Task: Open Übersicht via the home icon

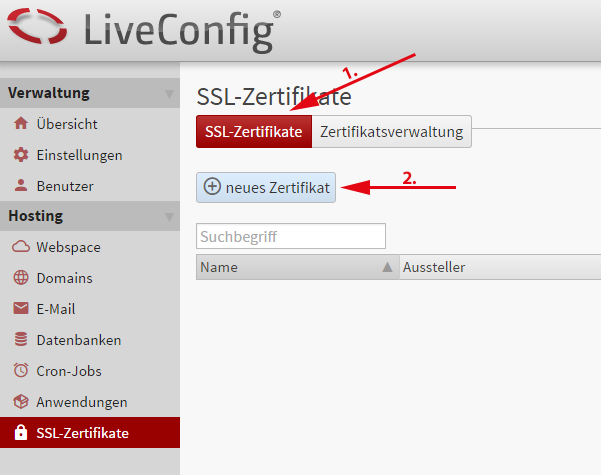Action: tap(20, 124)
